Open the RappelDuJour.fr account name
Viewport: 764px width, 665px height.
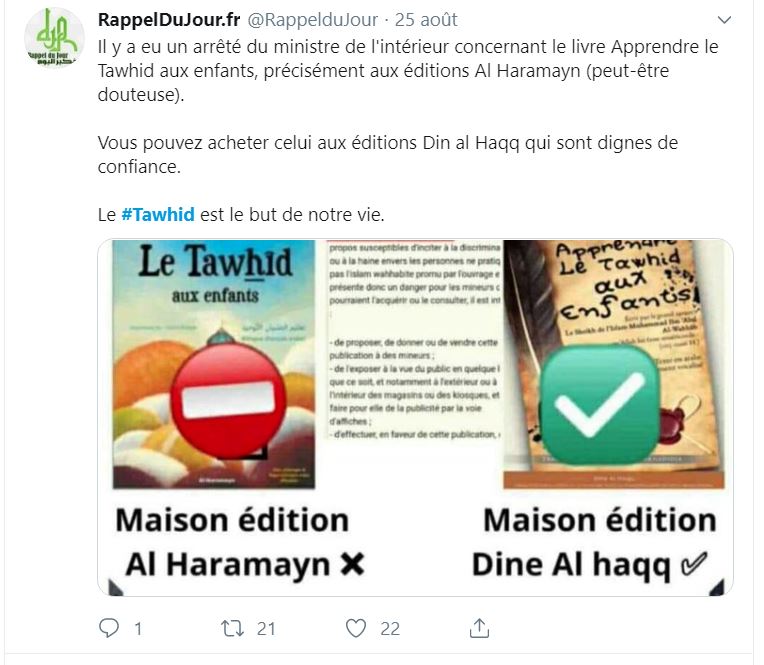click(x=169, y=20)
